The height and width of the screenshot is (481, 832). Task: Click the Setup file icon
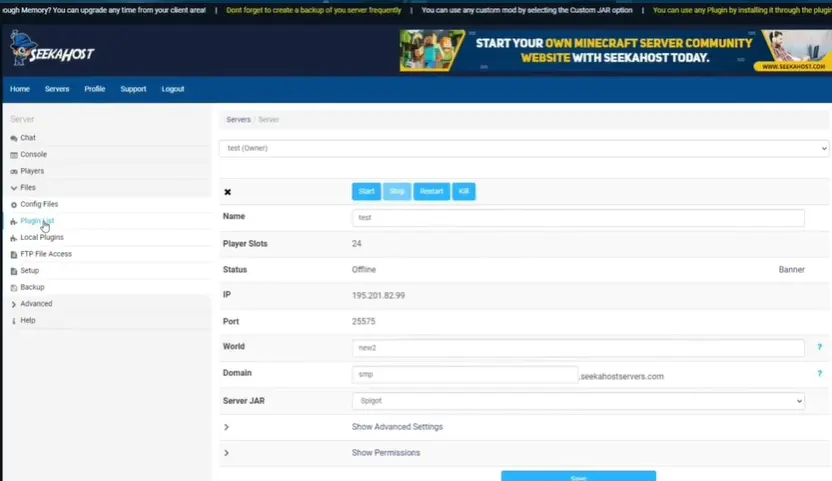[14, 271]
